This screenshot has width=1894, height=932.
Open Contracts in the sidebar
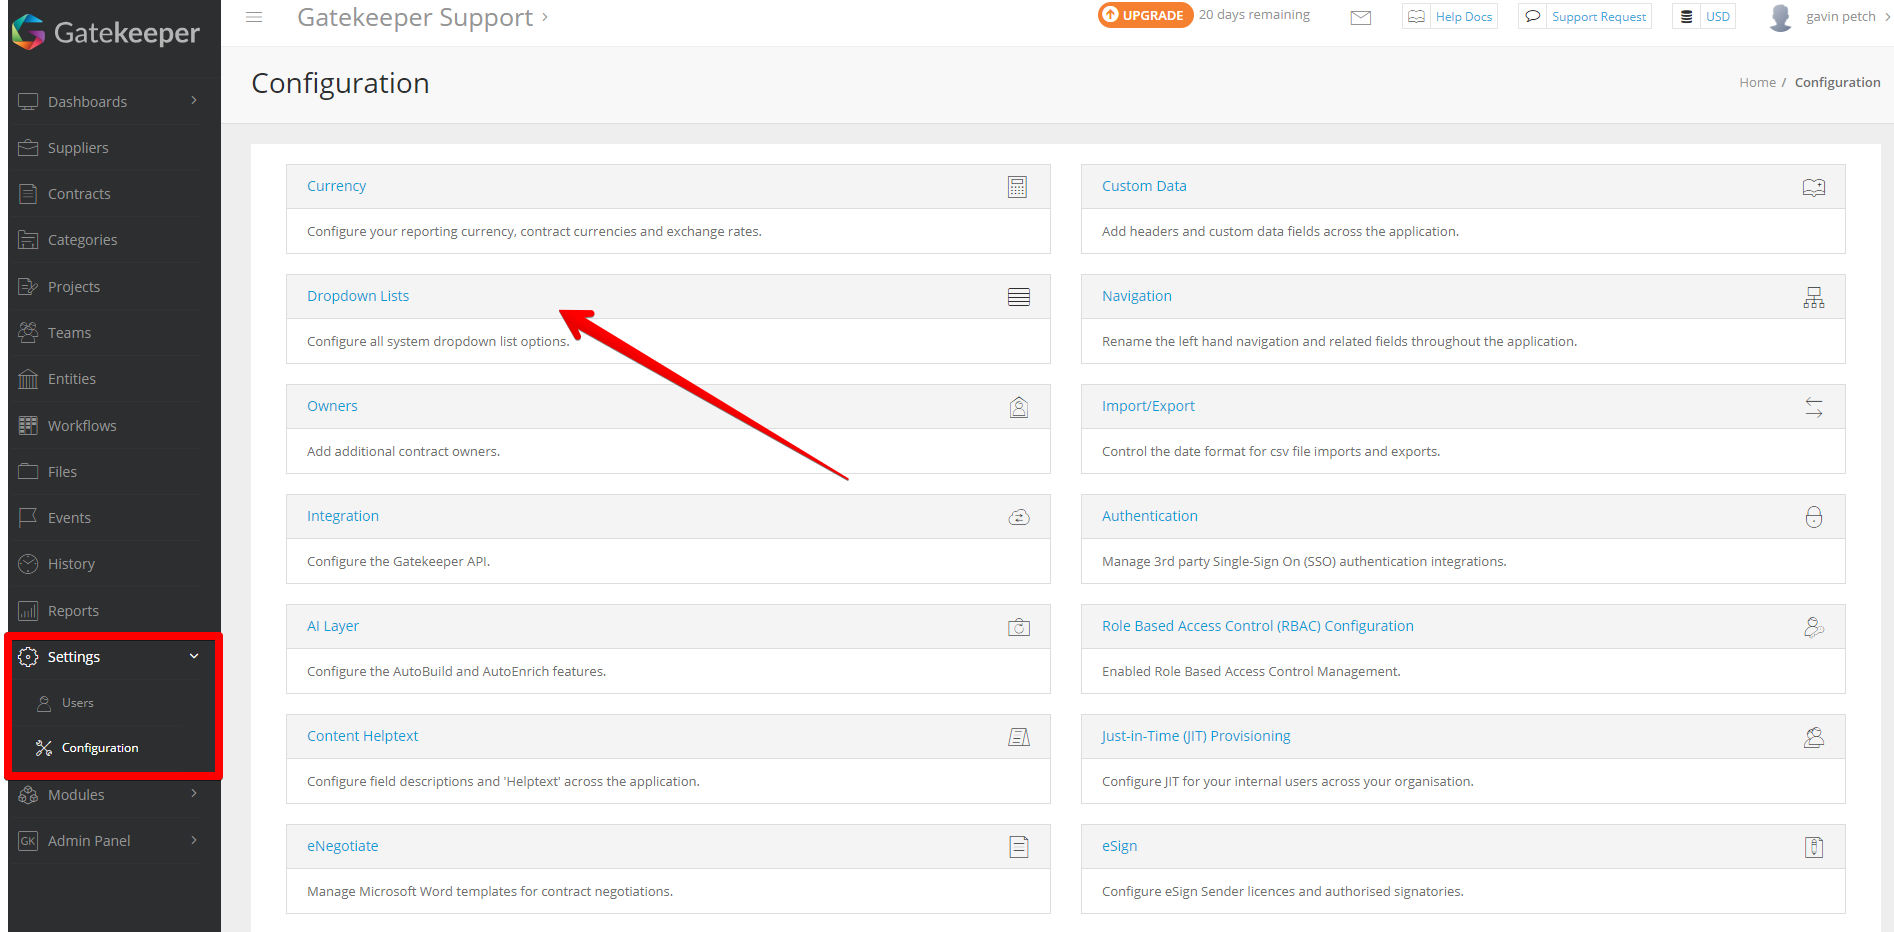pyautogui.click(x=79, y=194)
